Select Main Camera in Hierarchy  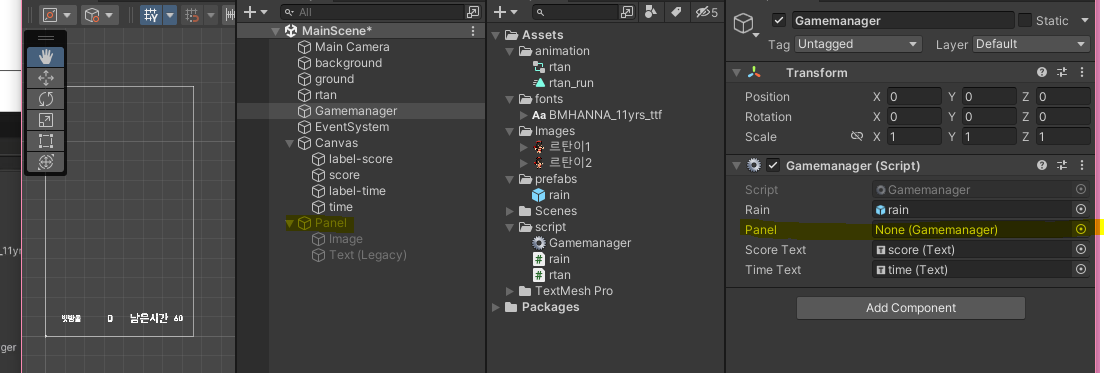pos(352,47)
